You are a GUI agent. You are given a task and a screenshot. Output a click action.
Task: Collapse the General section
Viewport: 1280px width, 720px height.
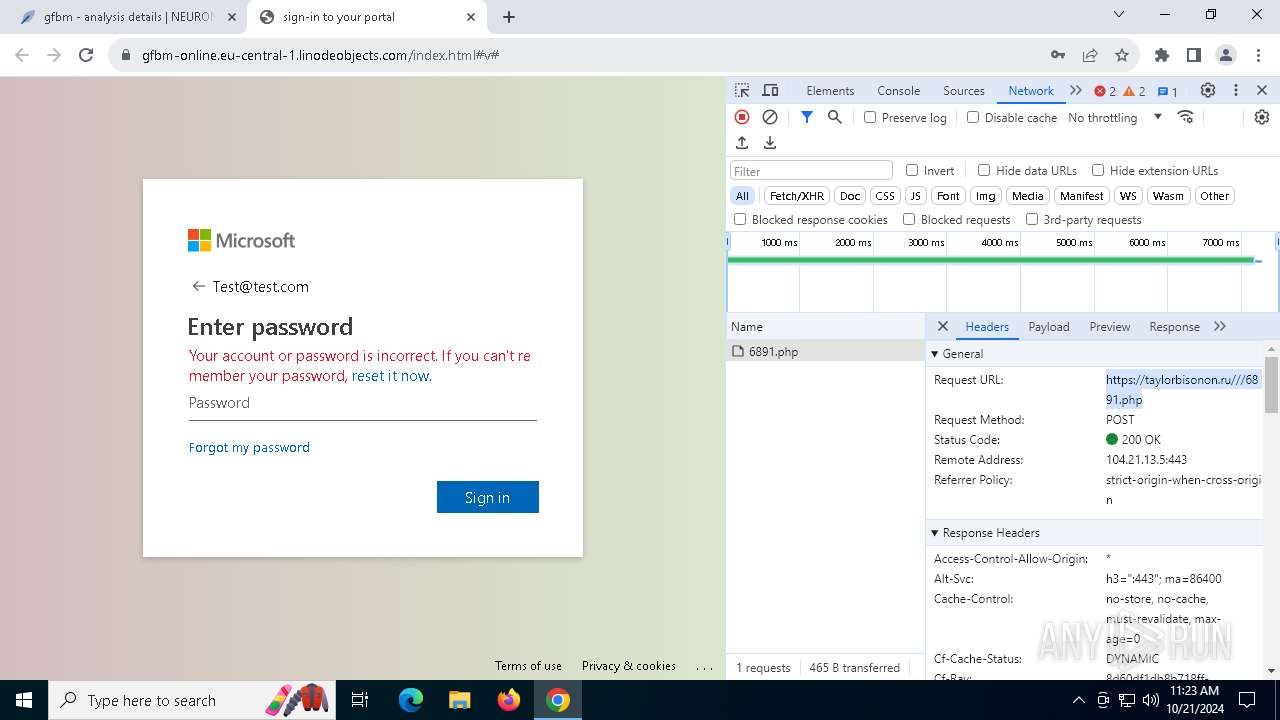tap(935, 354)
